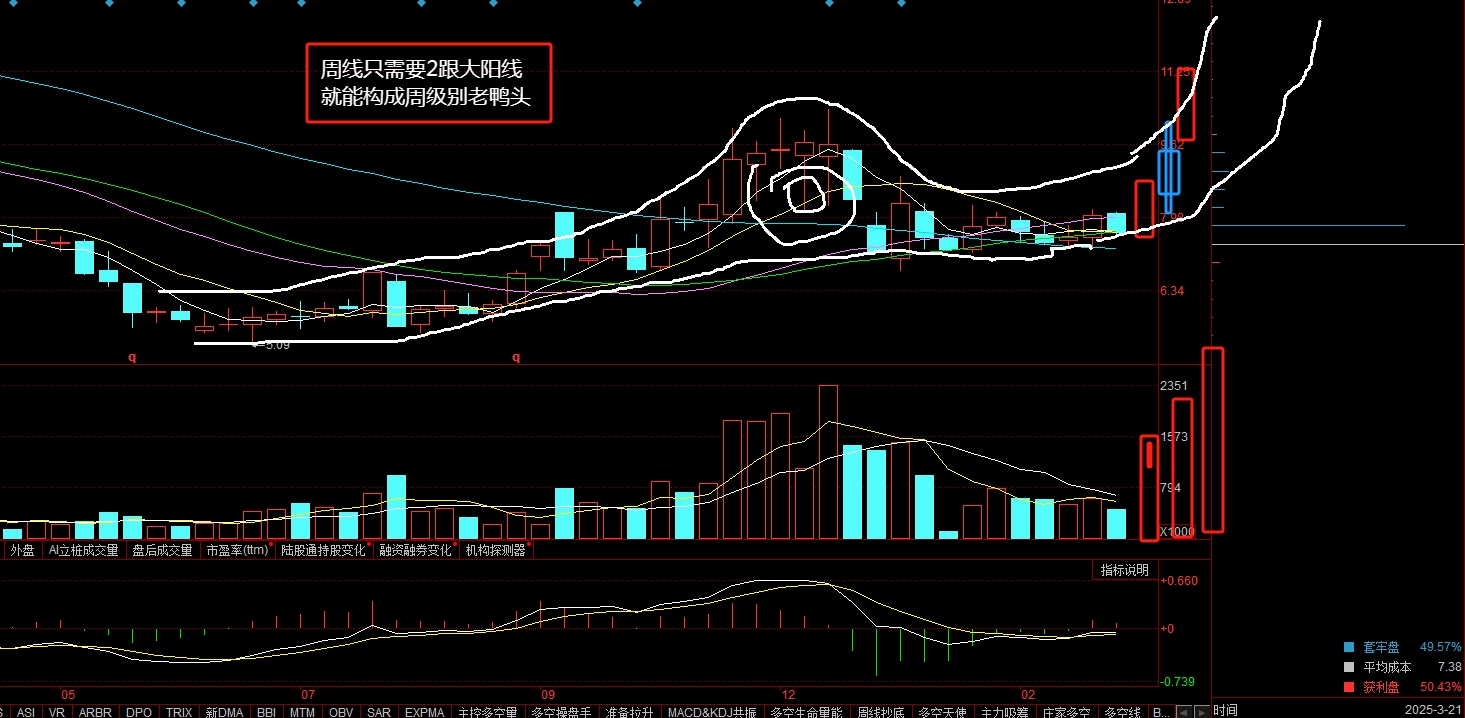Switch to the 周线抄底 indicator tab
Screen dimensions: 1465x718
[x=882, y=712]
